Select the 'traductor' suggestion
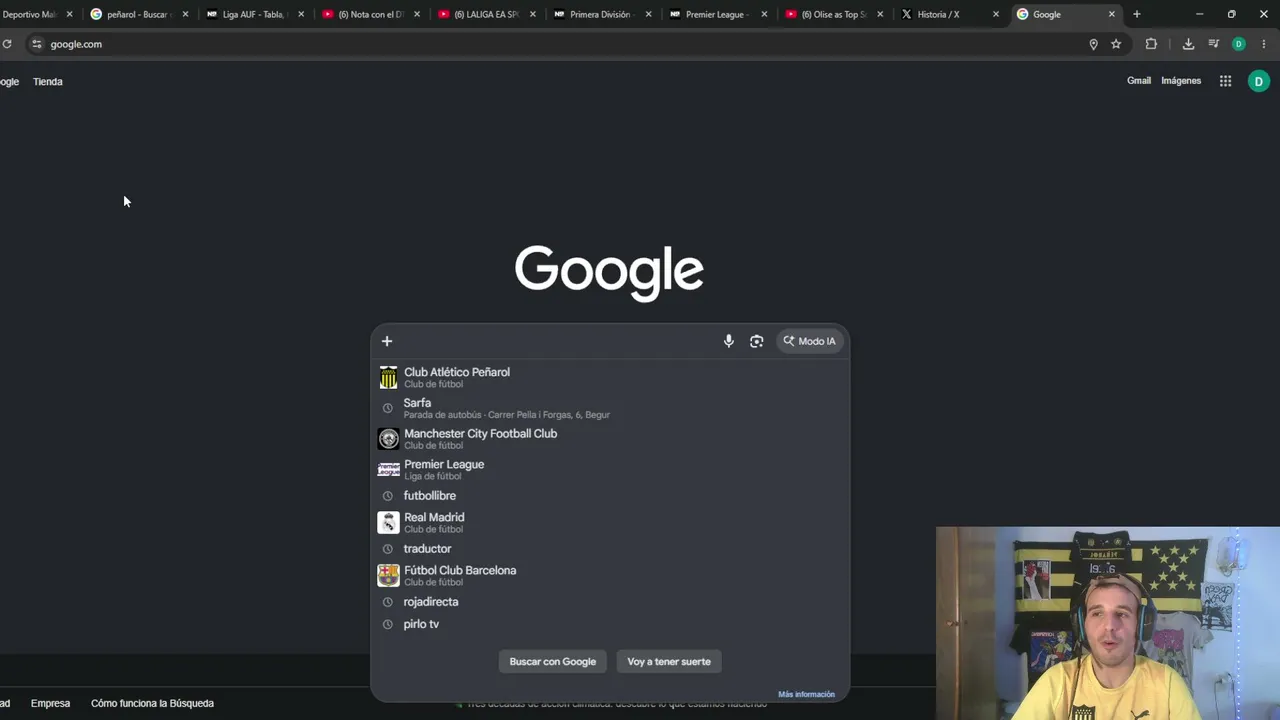Screen dimensions: 1280x720 [610, 549]
